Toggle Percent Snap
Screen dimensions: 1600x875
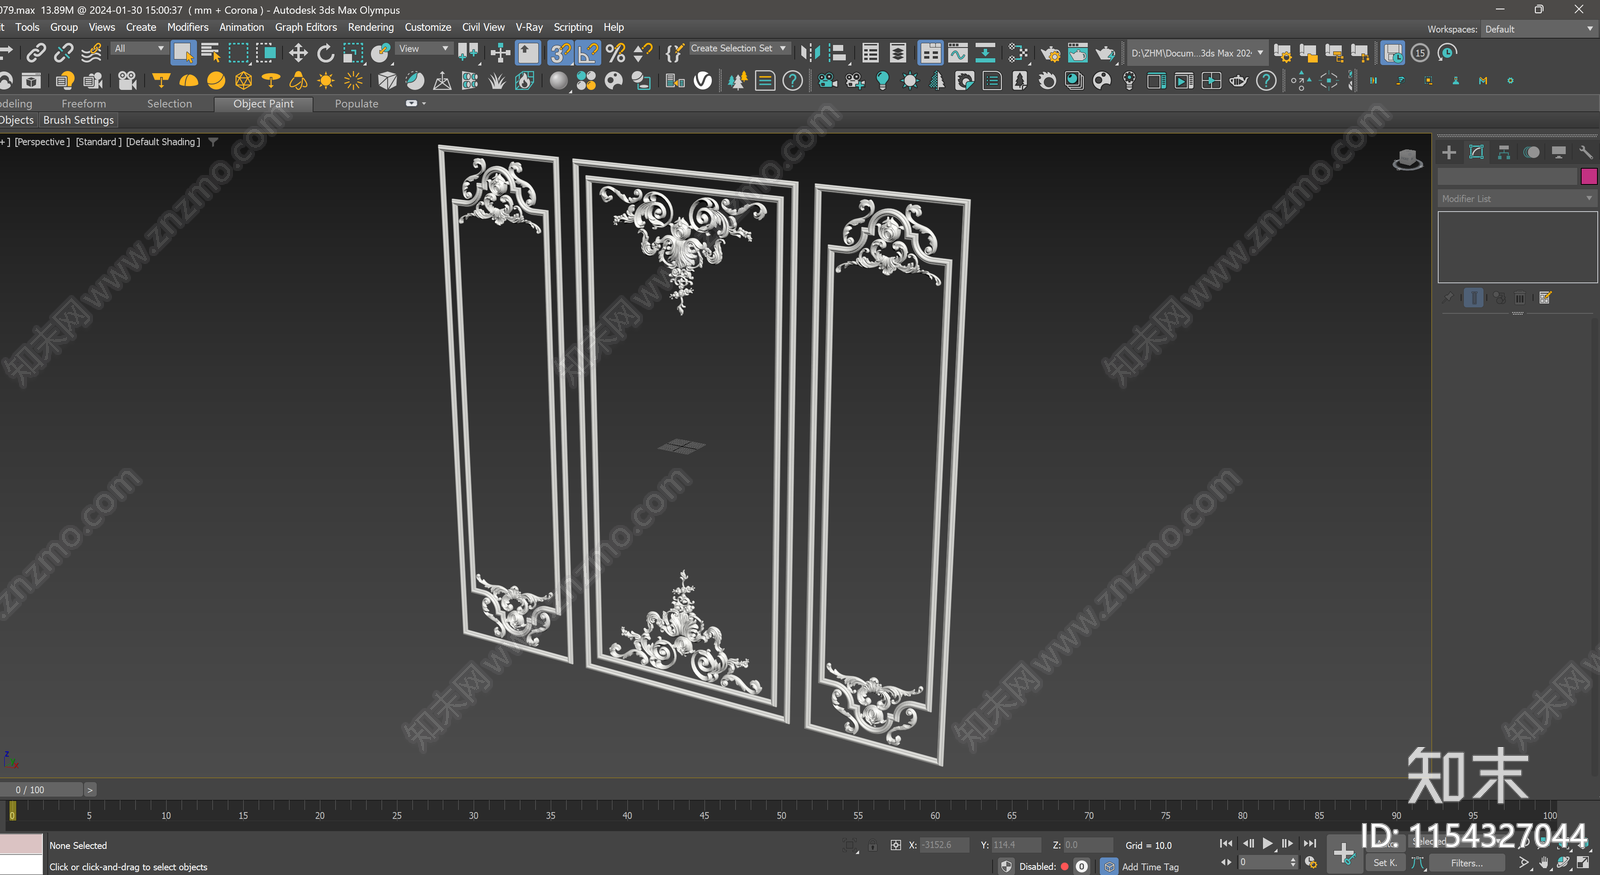(616, 52)
